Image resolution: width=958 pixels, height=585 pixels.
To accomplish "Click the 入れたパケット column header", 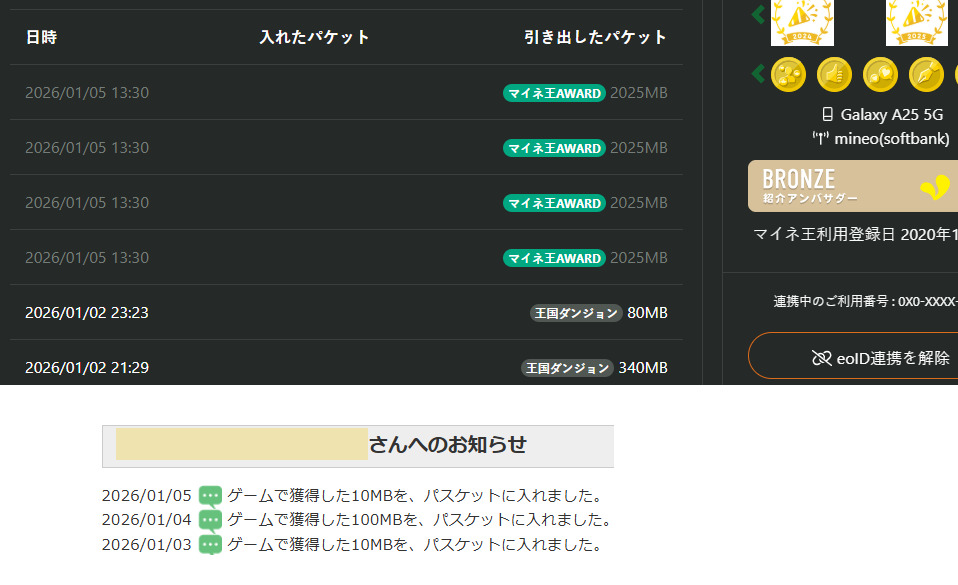I will pyautogui.click(x=314, y=37).
